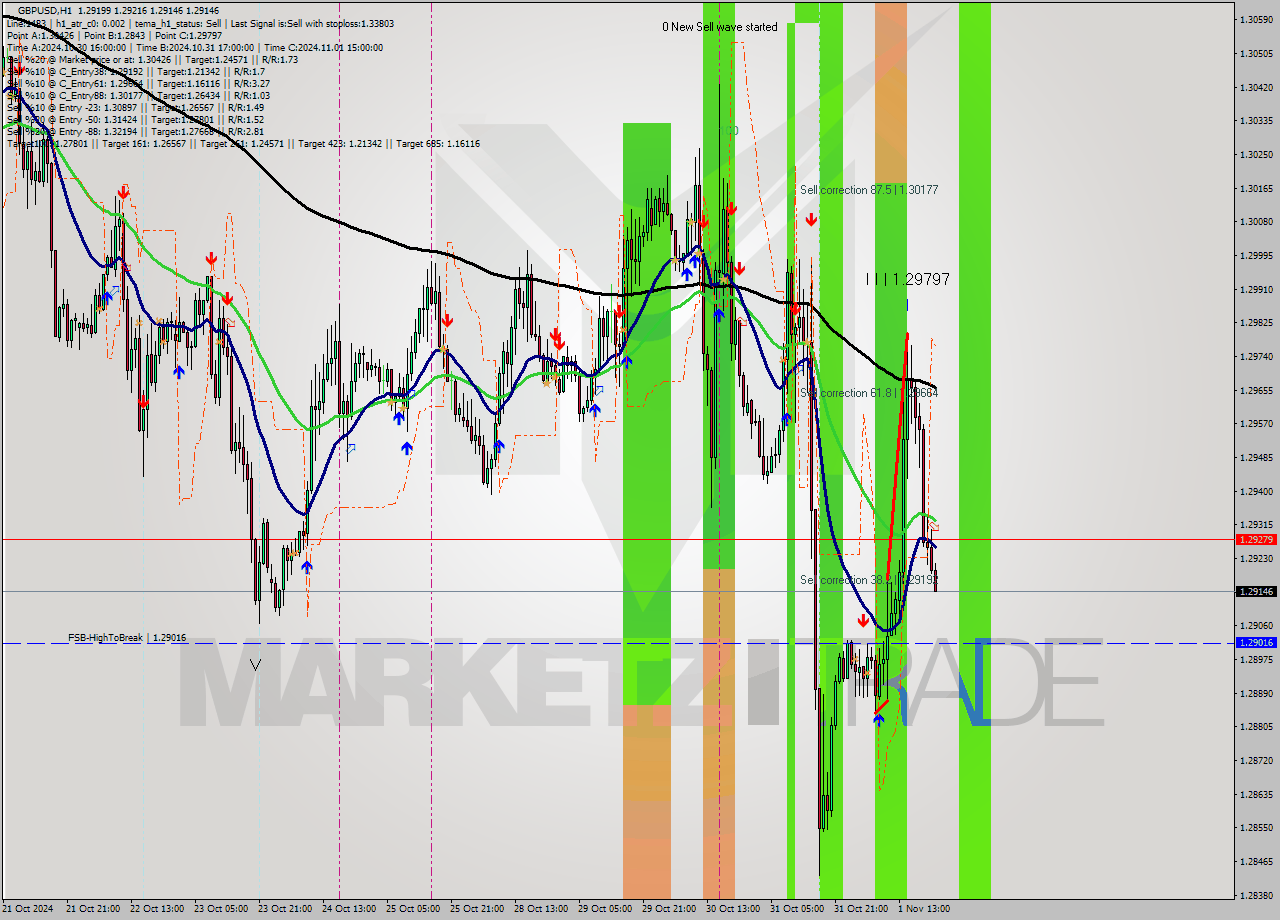Click the black 1.29146 current price tag
Screen dimensions: 1280x920
[x=1256, y=591]
